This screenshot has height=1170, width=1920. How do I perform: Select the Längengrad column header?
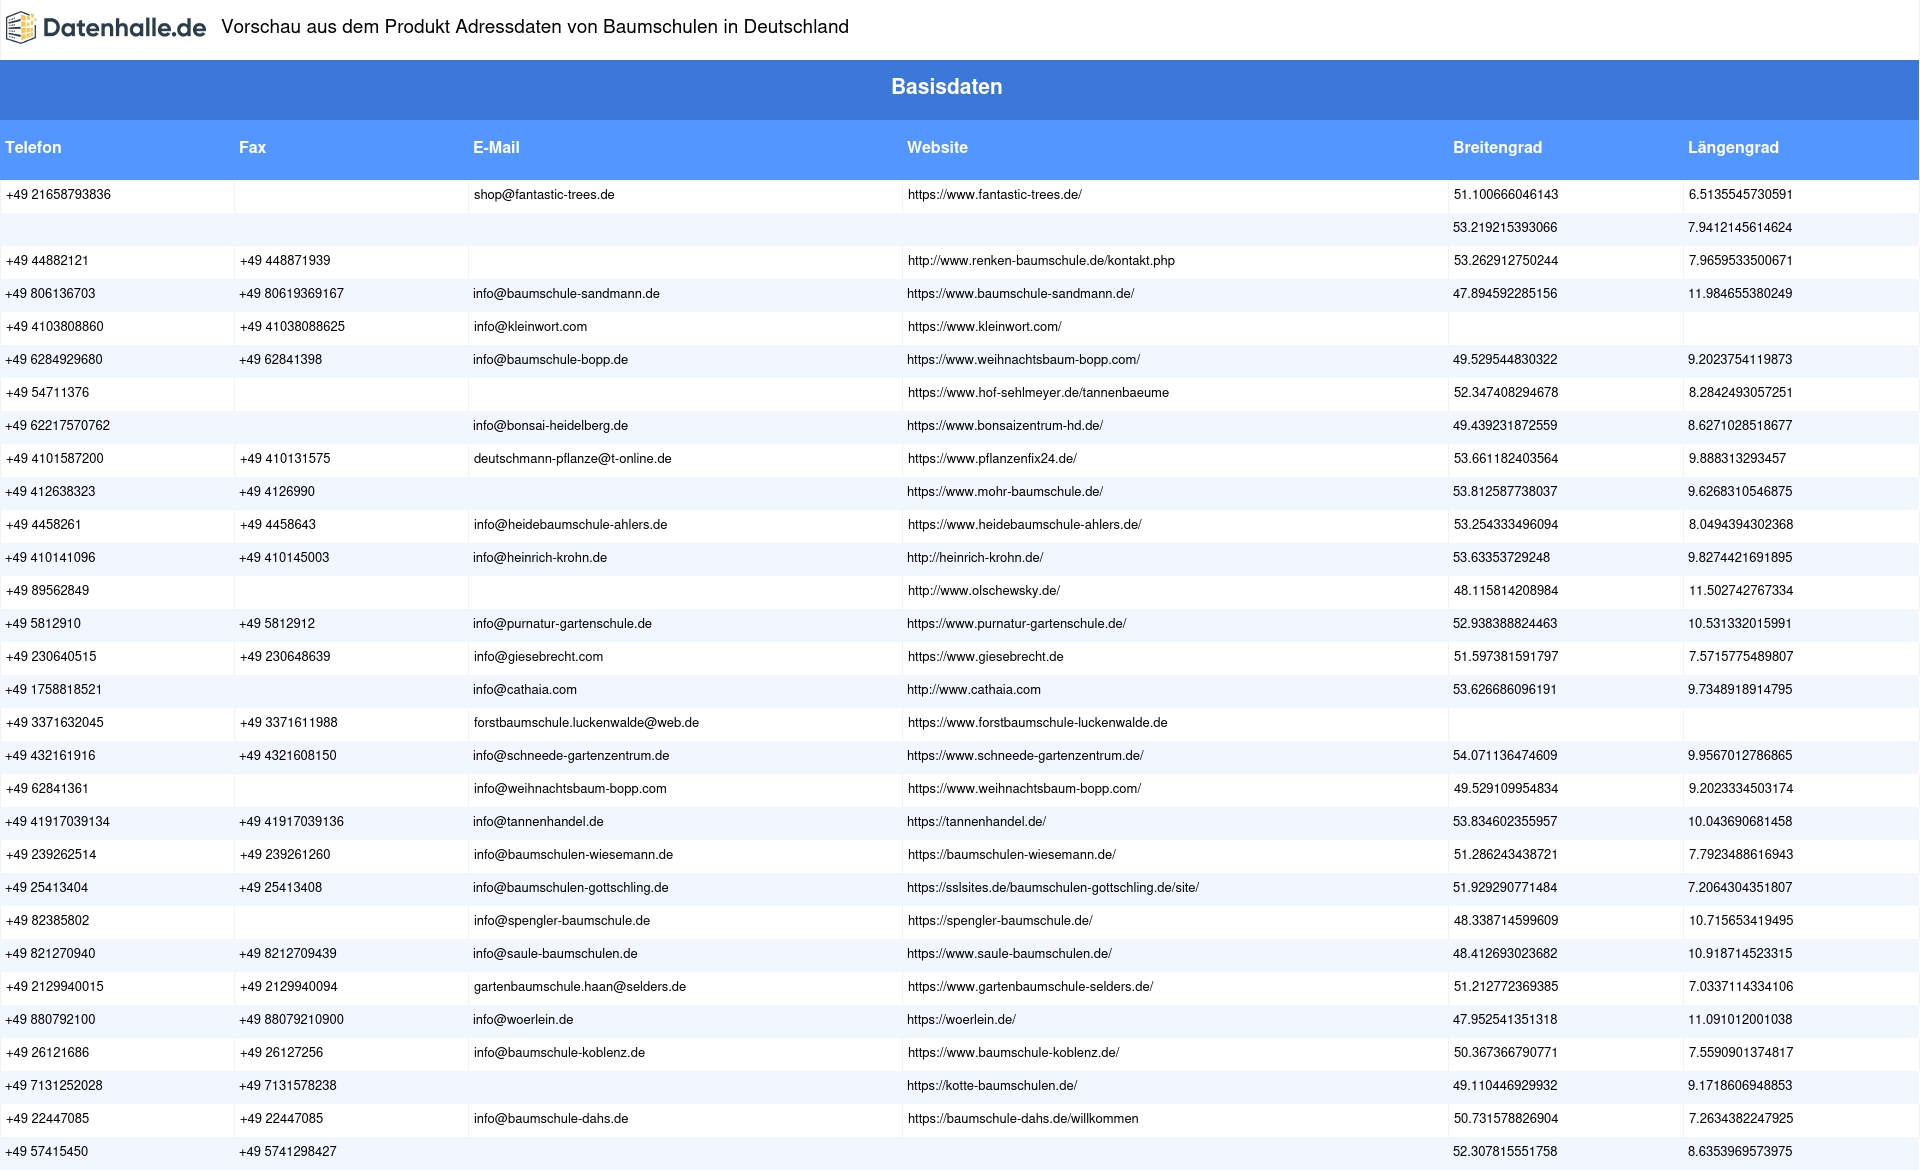1733,148
